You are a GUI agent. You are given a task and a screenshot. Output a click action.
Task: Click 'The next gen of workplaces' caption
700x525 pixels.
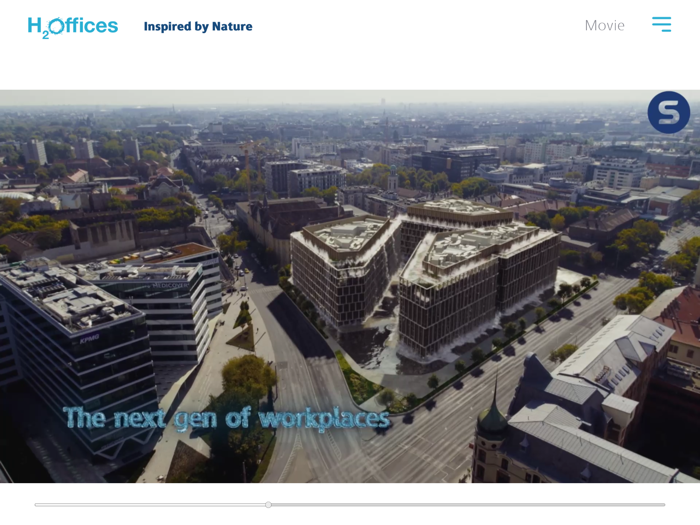coord(227,419)
